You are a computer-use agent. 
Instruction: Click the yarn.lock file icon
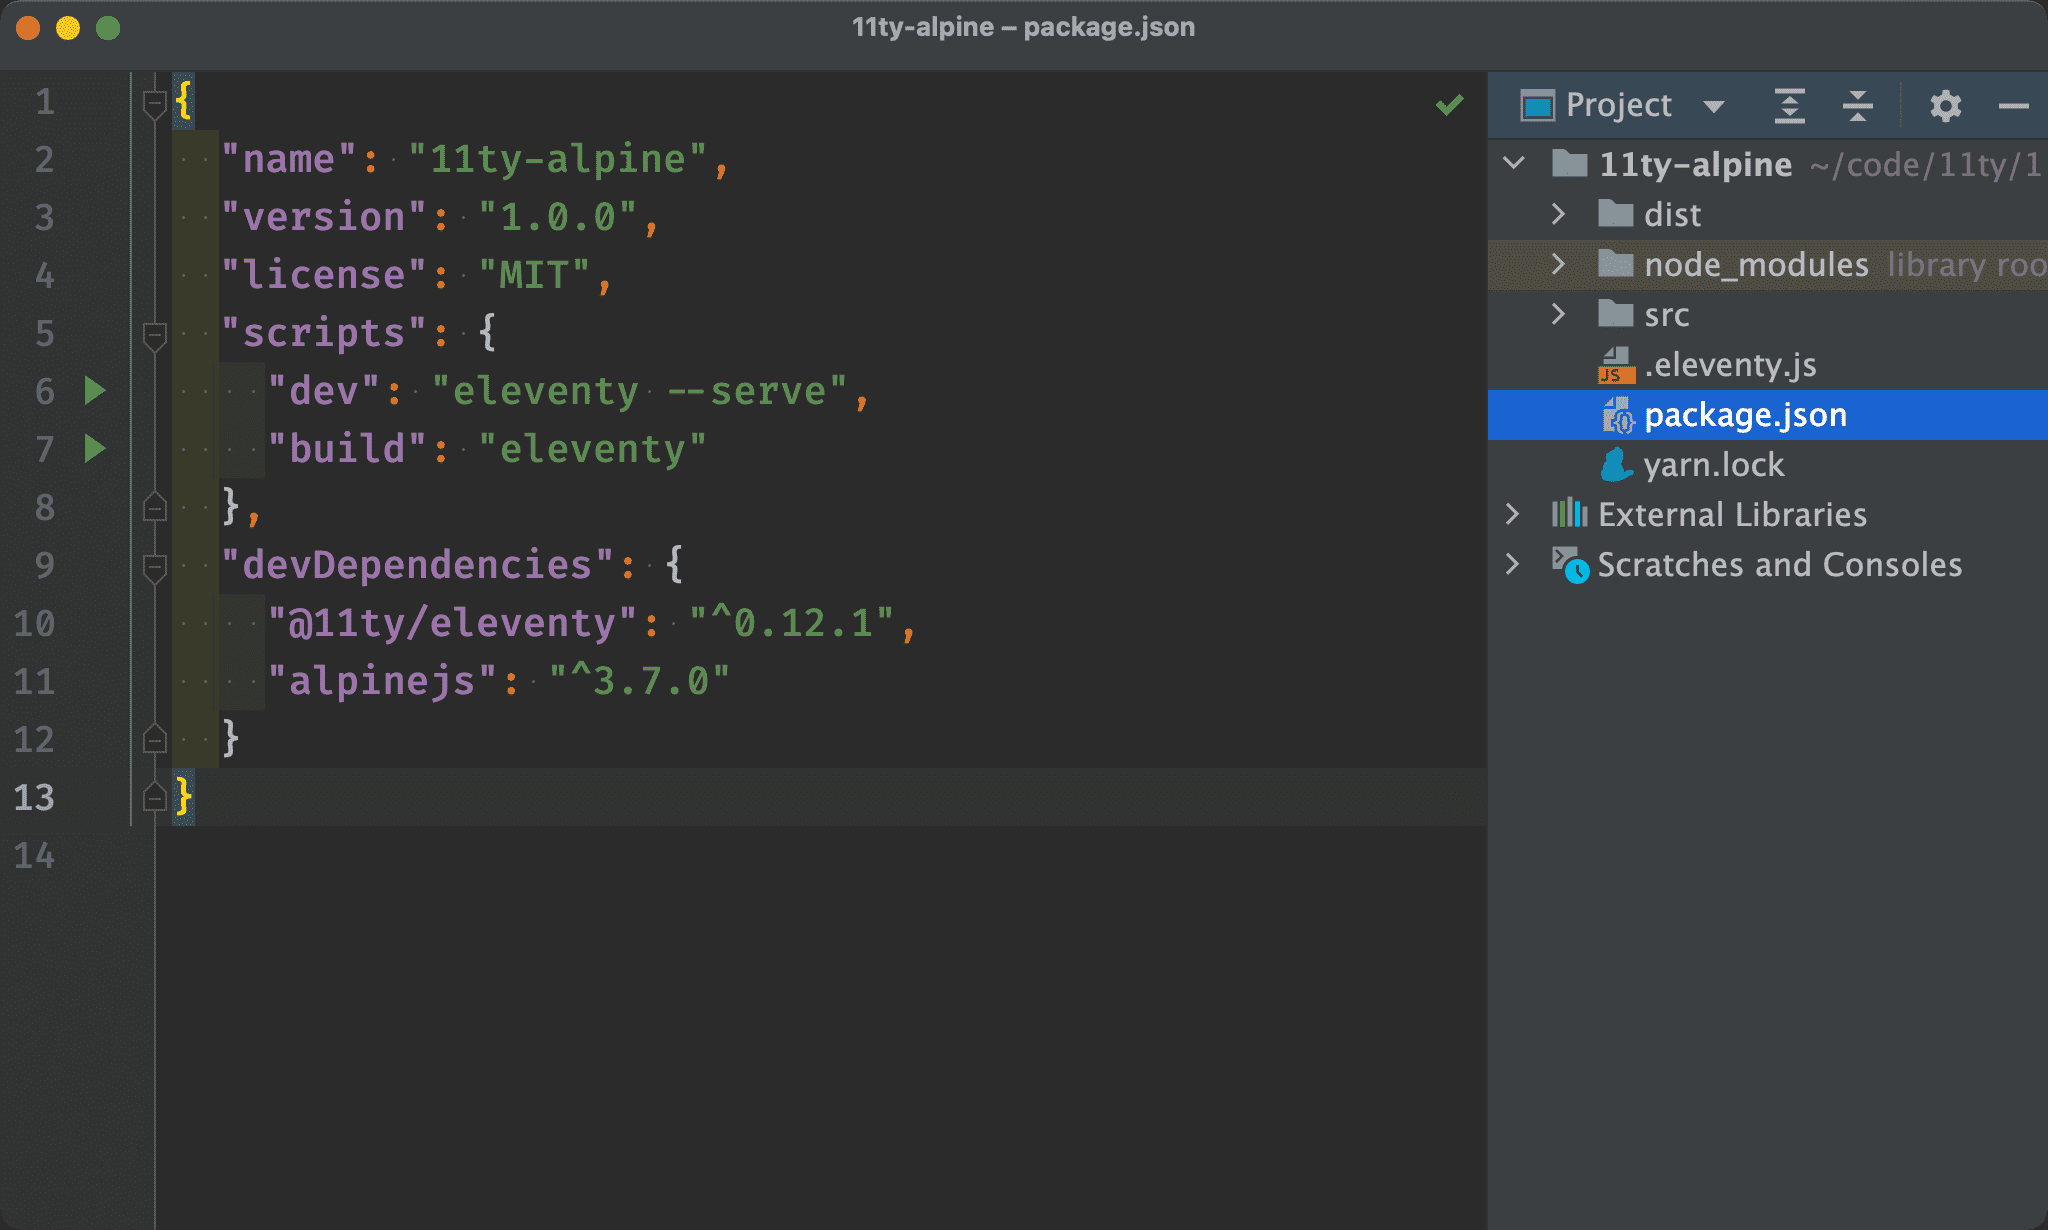click(1616, 465)
